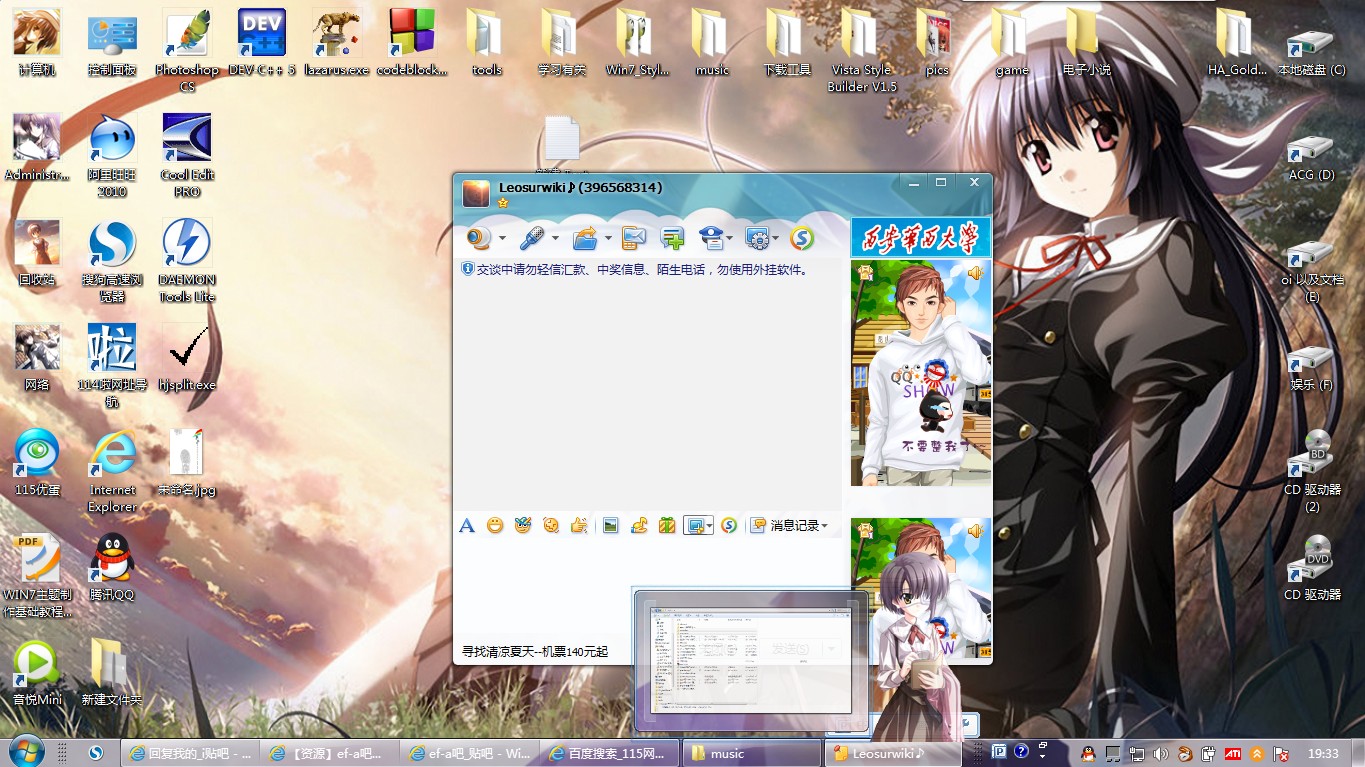Viewport: 1365px width, 767px height.
Task: Click the contact's QQ show avatar image
Action: pyautogui.click(x=921, y=373)
